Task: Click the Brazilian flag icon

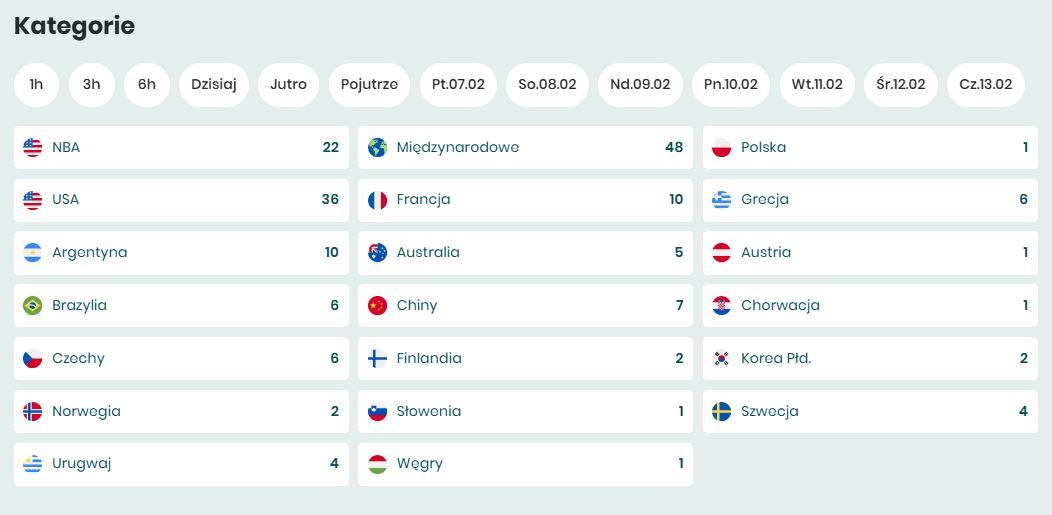Action: [x=33, y=306]
